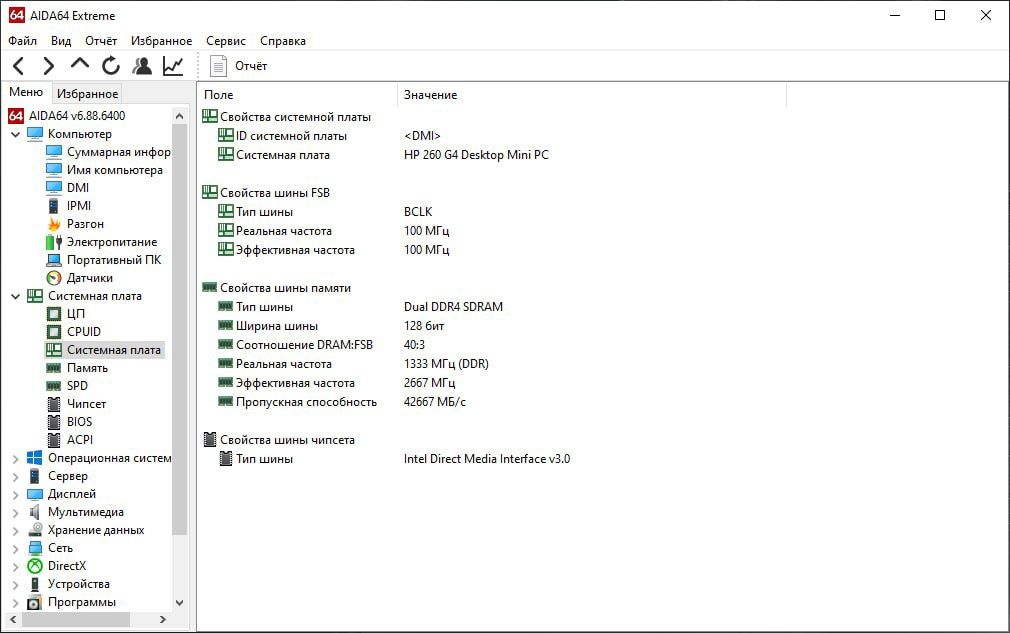This screenshot has height=633, width=1010.
Task: Click the up-level arrow toolbar icon
Action: click(80, 64)
